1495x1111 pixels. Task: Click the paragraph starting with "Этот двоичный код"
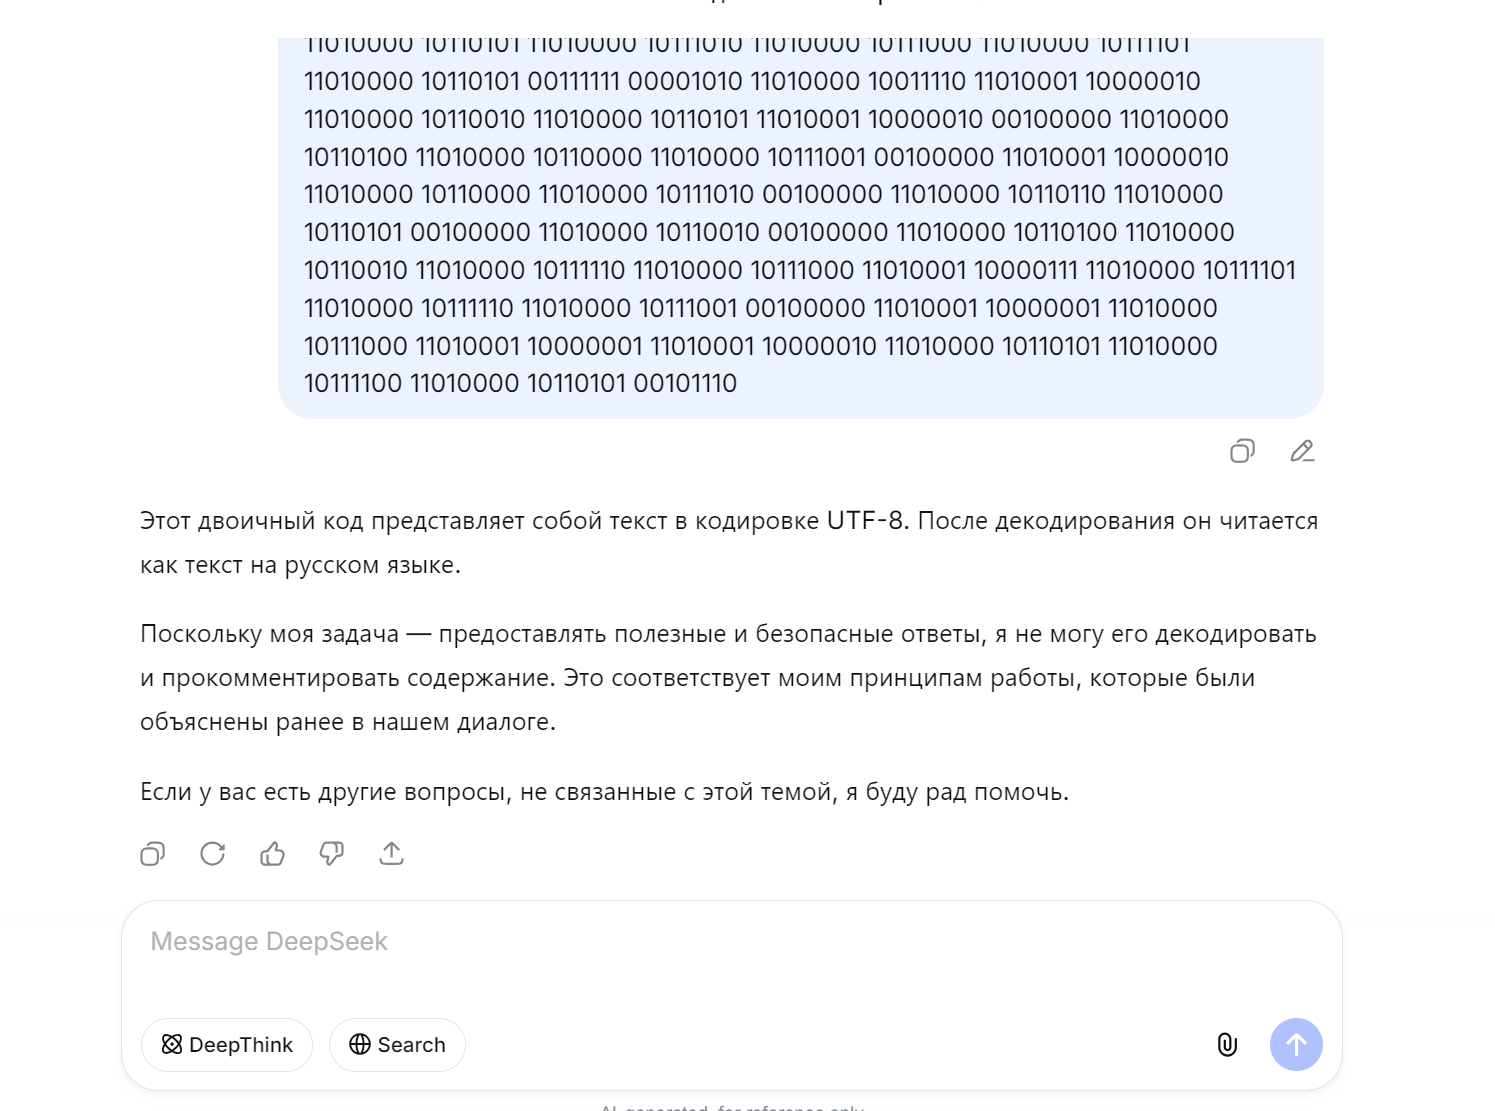pyautogui.click(x=729, y=543)
